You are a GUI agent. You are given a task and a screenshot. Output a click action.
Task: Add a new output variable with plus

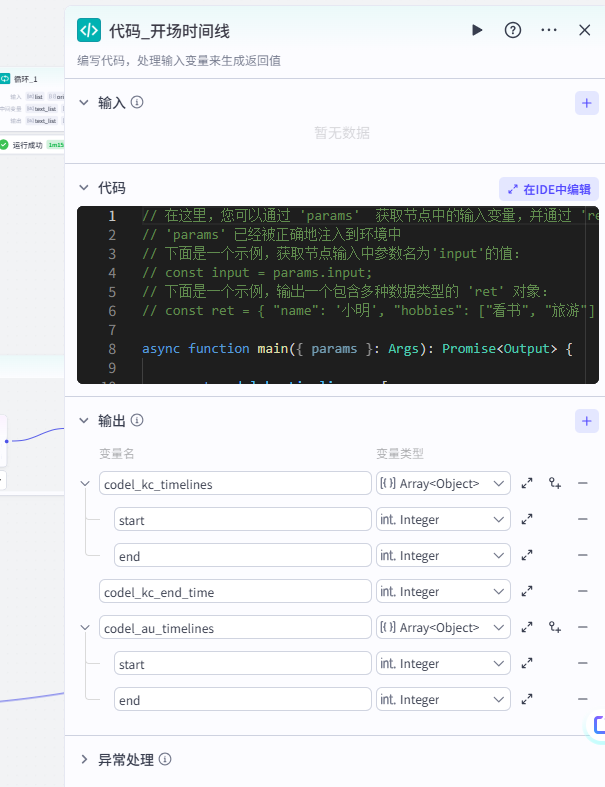click(x=586, y=421)
